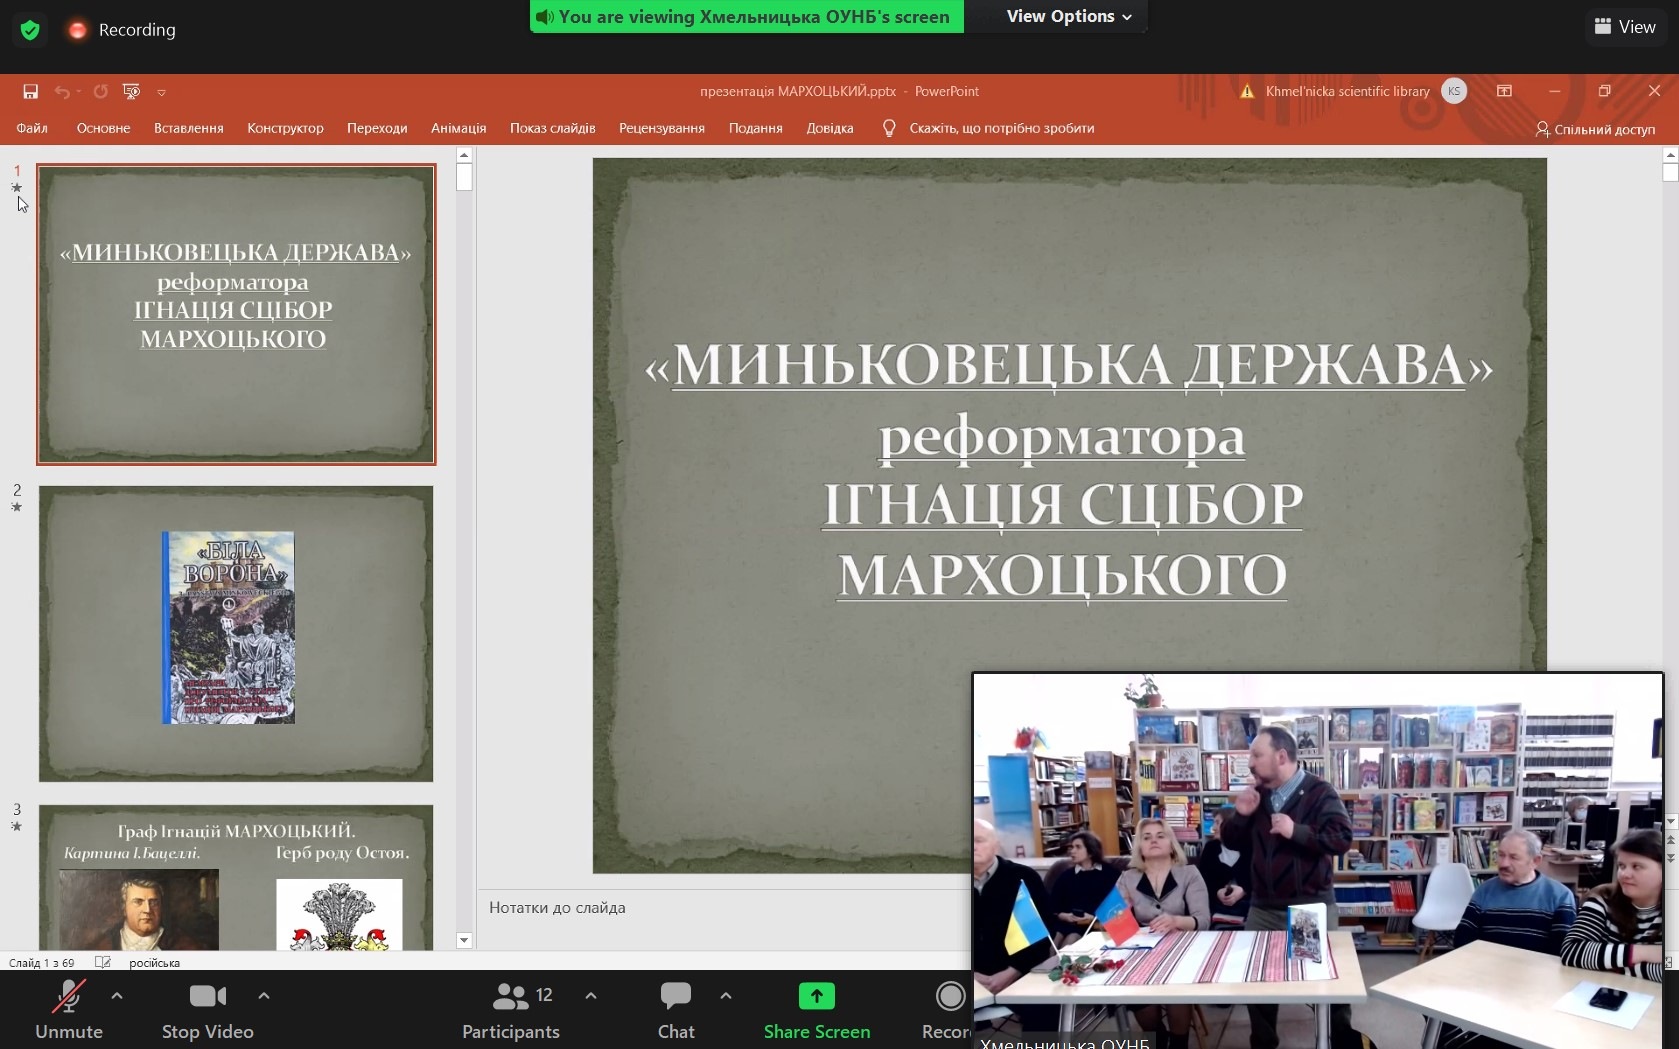
Task: Open audio settings arrow beside Unmute
Action: 117,996
